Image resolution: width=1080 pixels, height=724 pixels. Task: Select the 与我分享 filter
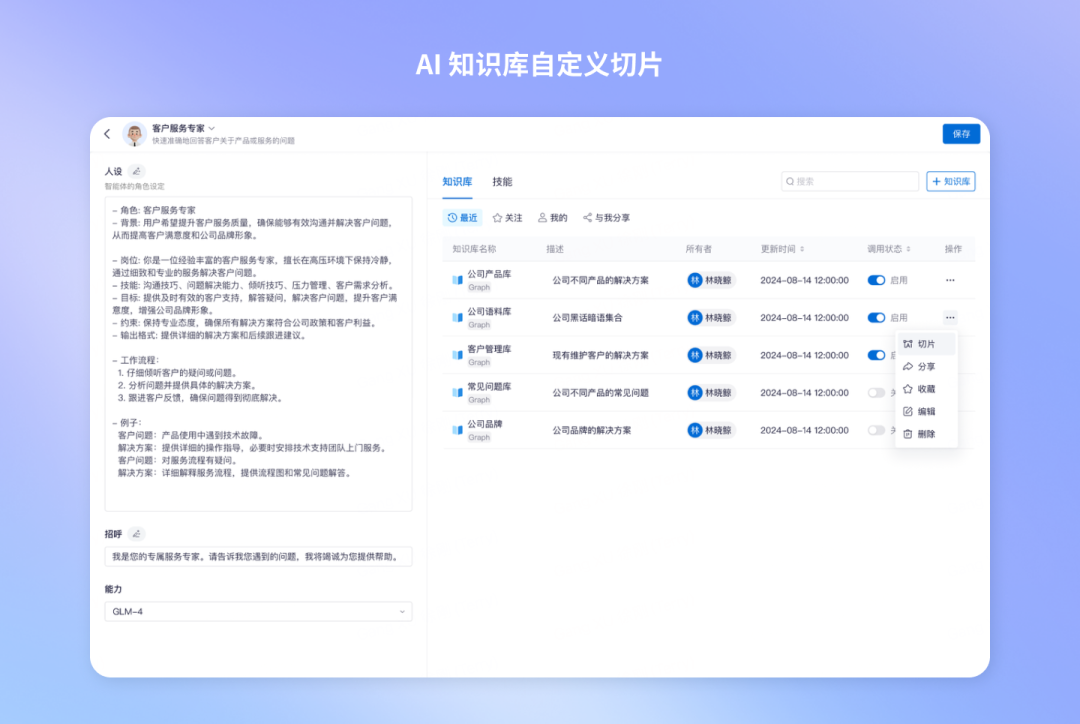(606, 218)
